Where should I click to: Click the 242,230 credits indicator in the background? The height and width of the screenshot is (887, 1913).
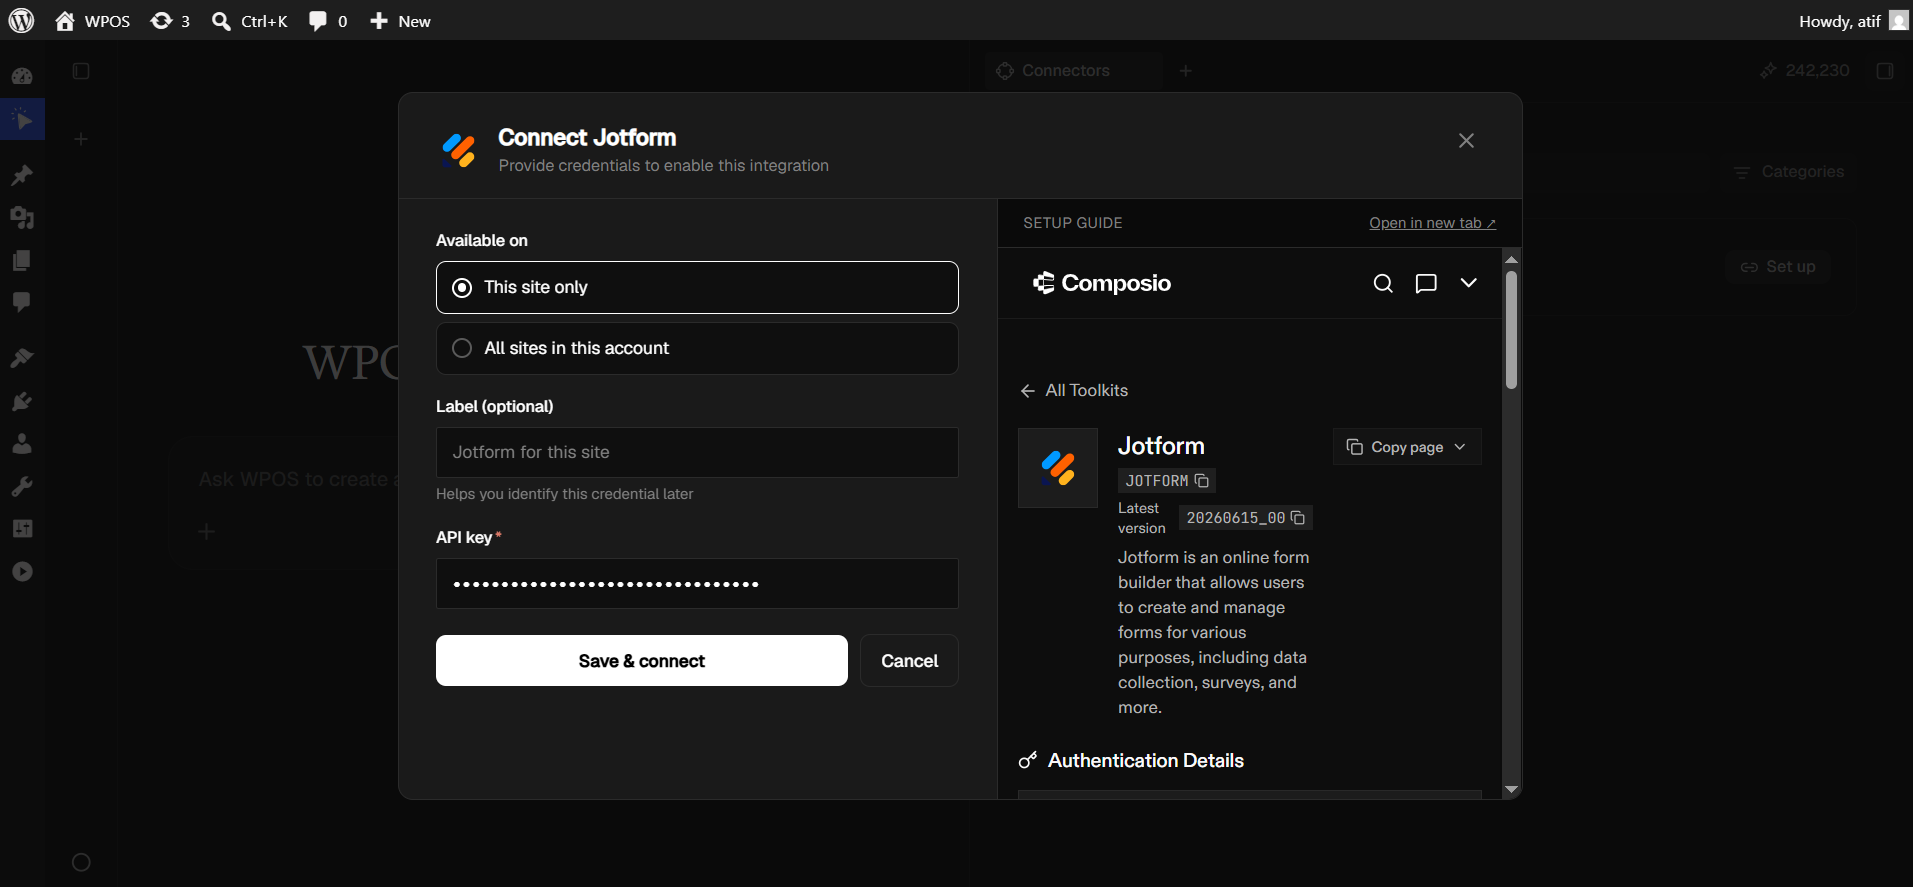point(1805,71)
